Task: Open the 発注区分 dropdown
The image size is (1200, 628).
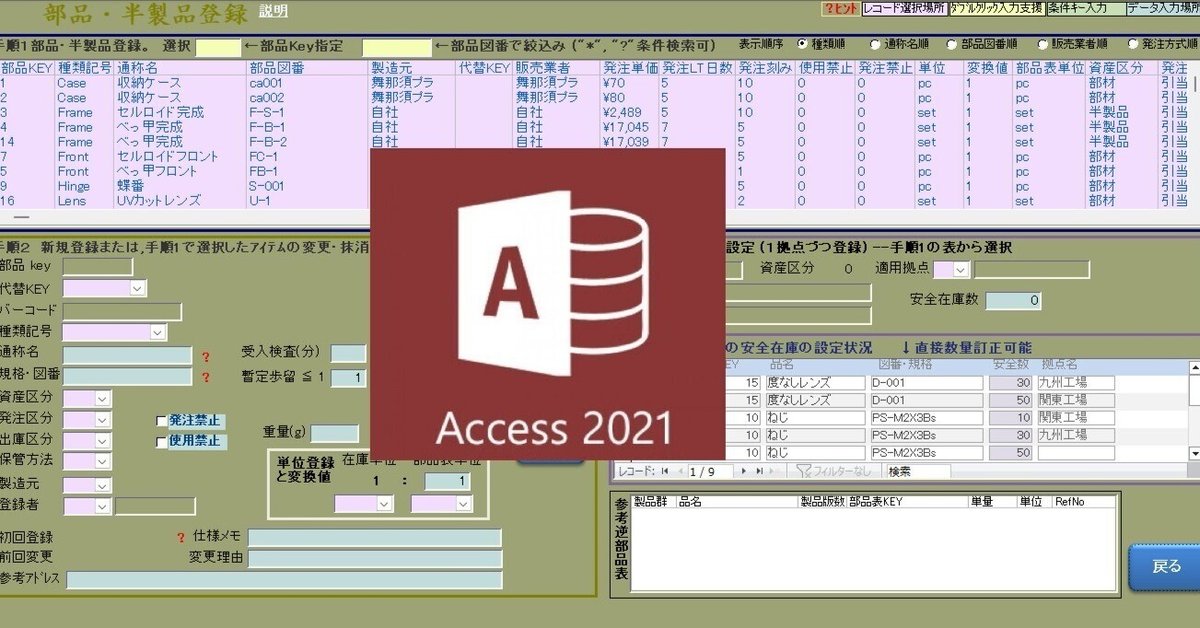Action: tap(103, 419)
